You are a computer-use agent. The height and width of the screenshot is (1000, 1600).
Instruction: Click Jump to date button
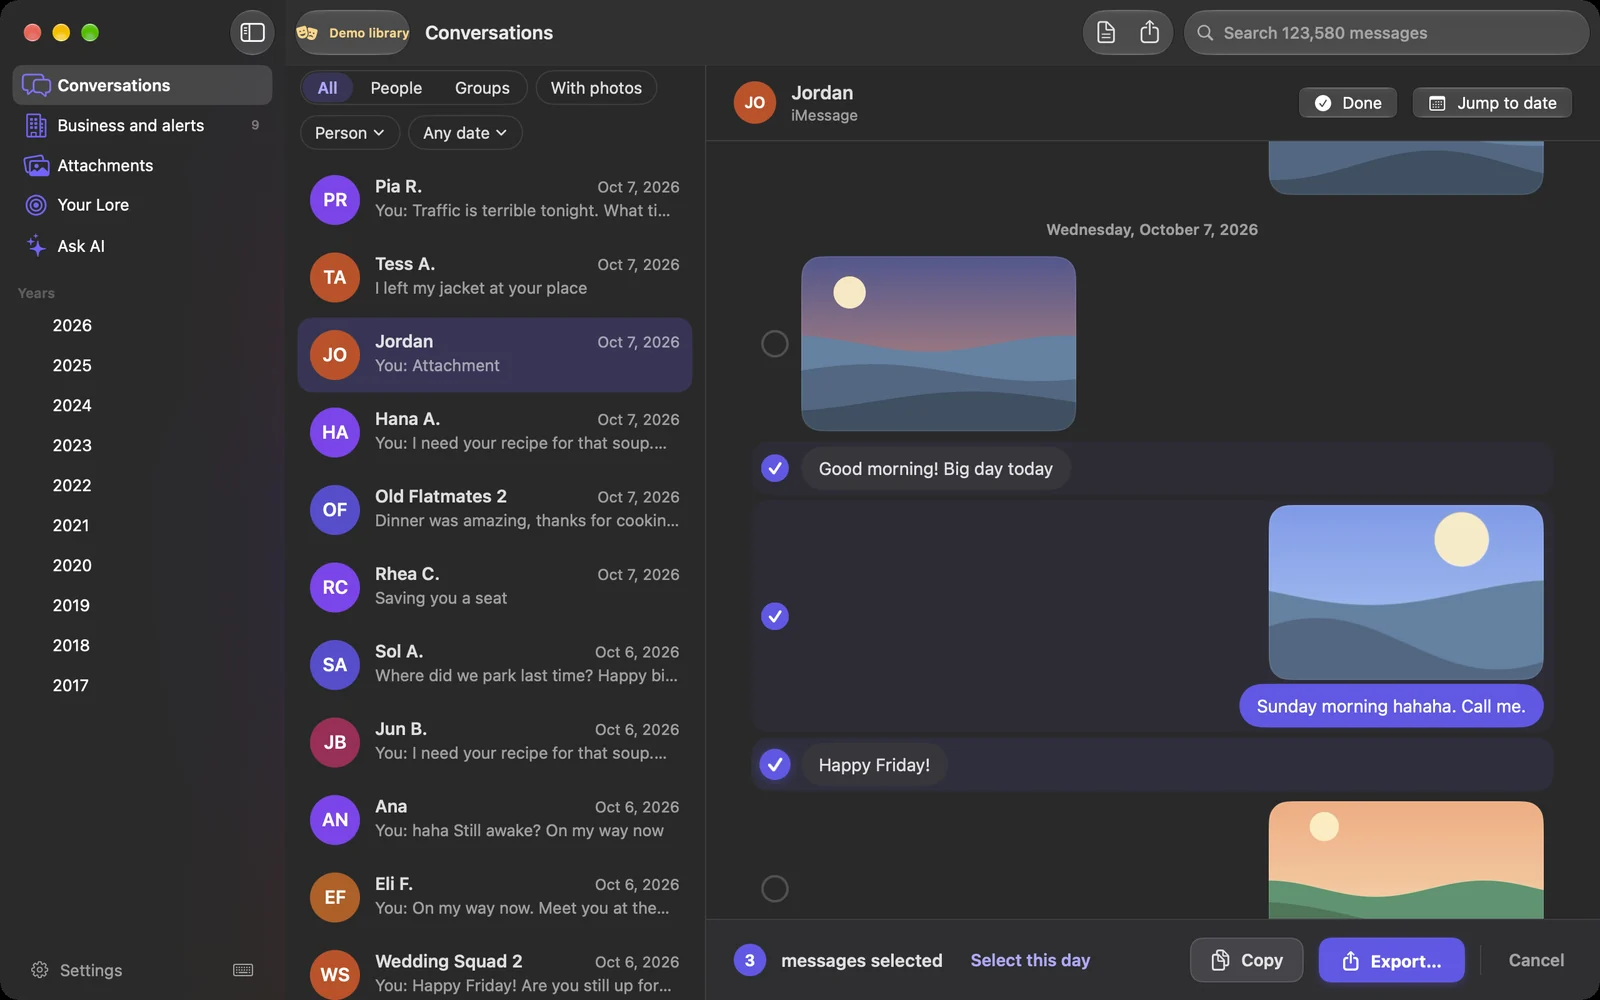click(x=1492, y=103)
